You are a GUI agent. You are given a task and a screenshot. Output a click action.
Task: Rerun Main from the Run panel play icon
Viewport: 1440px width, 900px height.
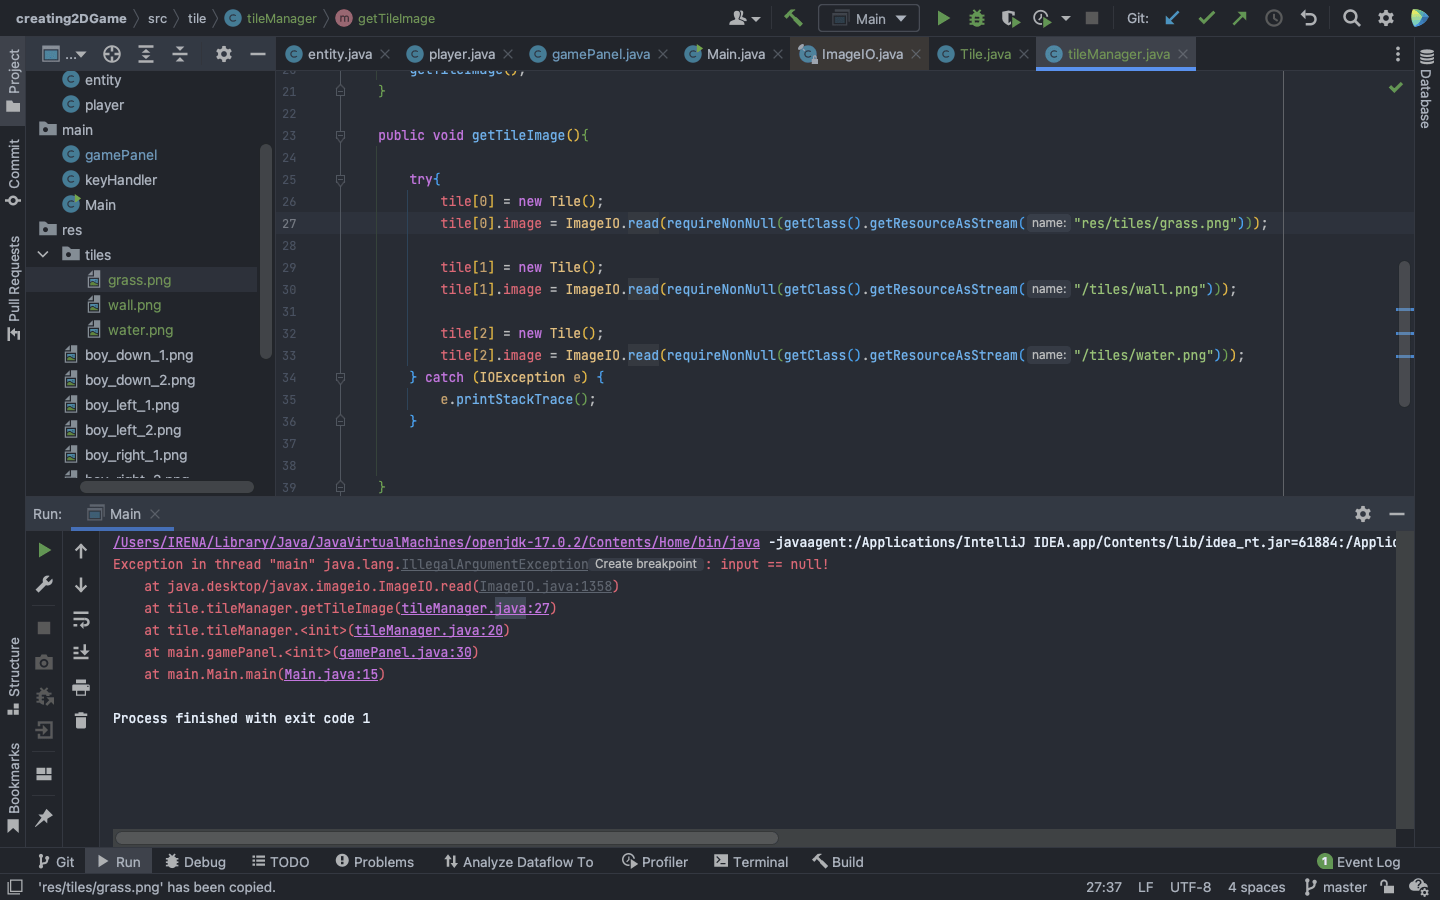[44, 551]
